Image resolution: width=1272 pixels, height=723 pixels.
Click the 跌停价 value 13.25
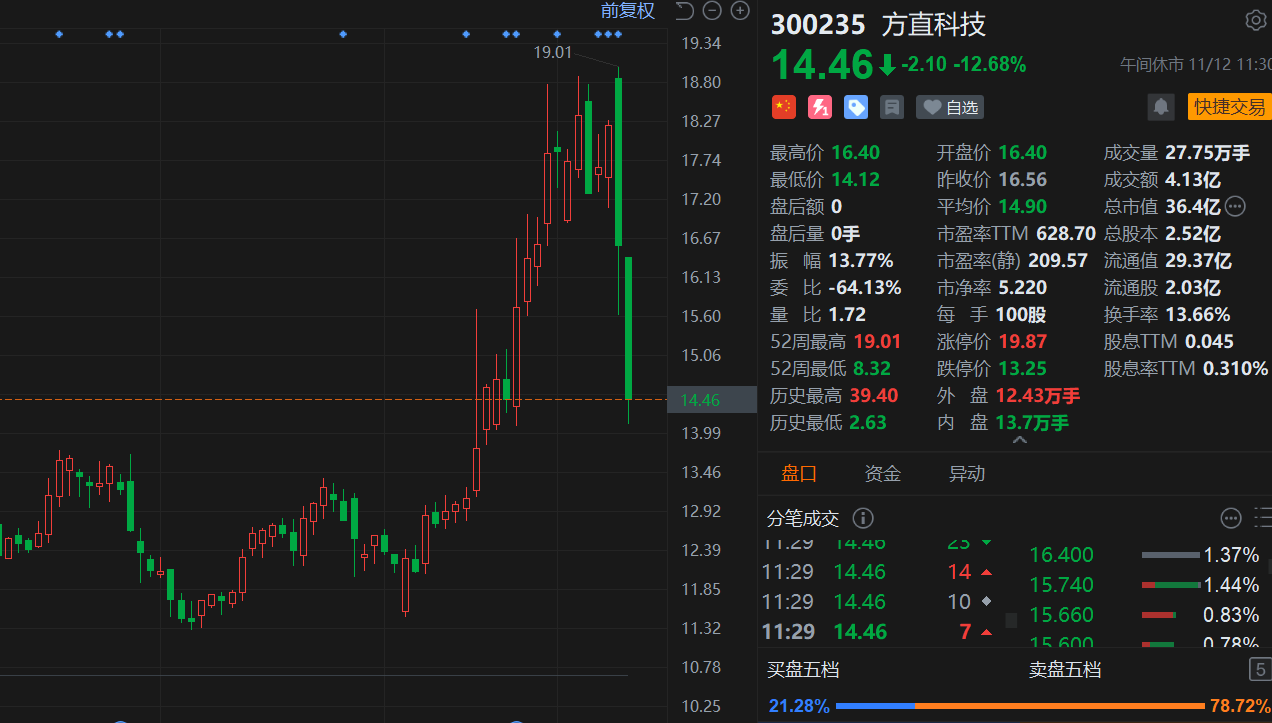[1022, 369]
